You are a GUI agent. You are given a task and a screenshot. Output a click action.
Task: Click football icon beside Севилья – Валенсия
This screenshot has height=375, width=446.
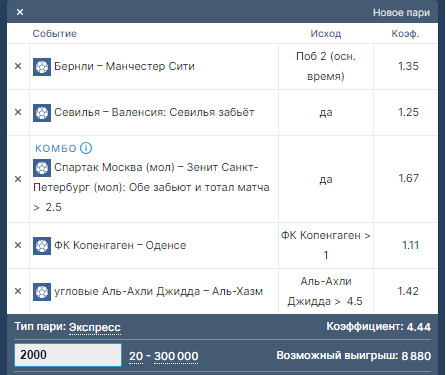pyautogui.click(x=42, y=113)
